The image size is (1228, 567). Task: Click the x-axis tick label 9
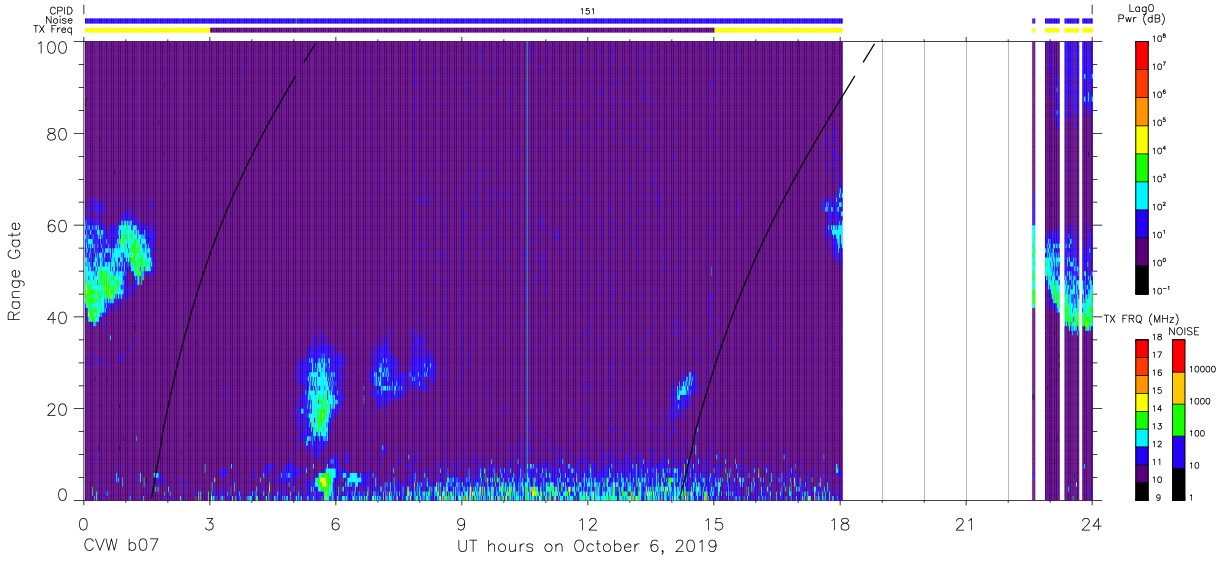[x=462, y=525]
